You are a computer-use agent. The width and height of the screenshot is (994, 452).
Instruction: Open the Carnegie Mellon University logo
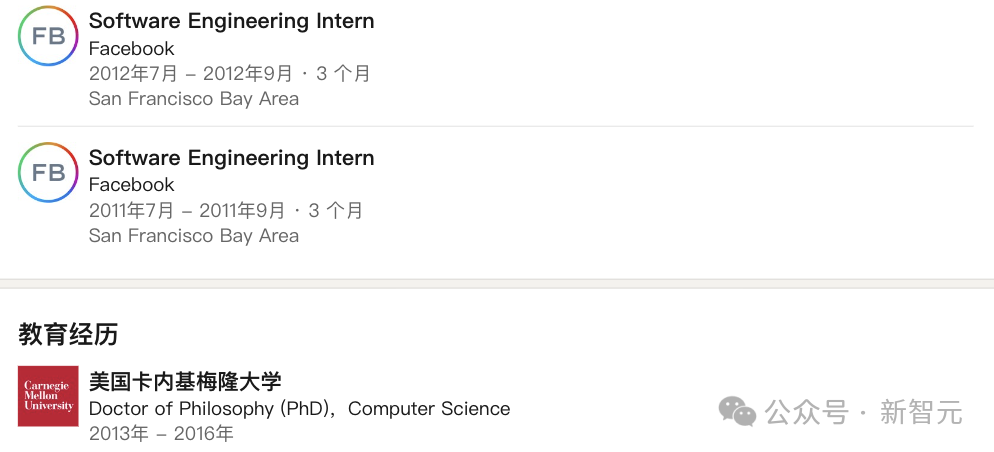click(x=48, y=396)
